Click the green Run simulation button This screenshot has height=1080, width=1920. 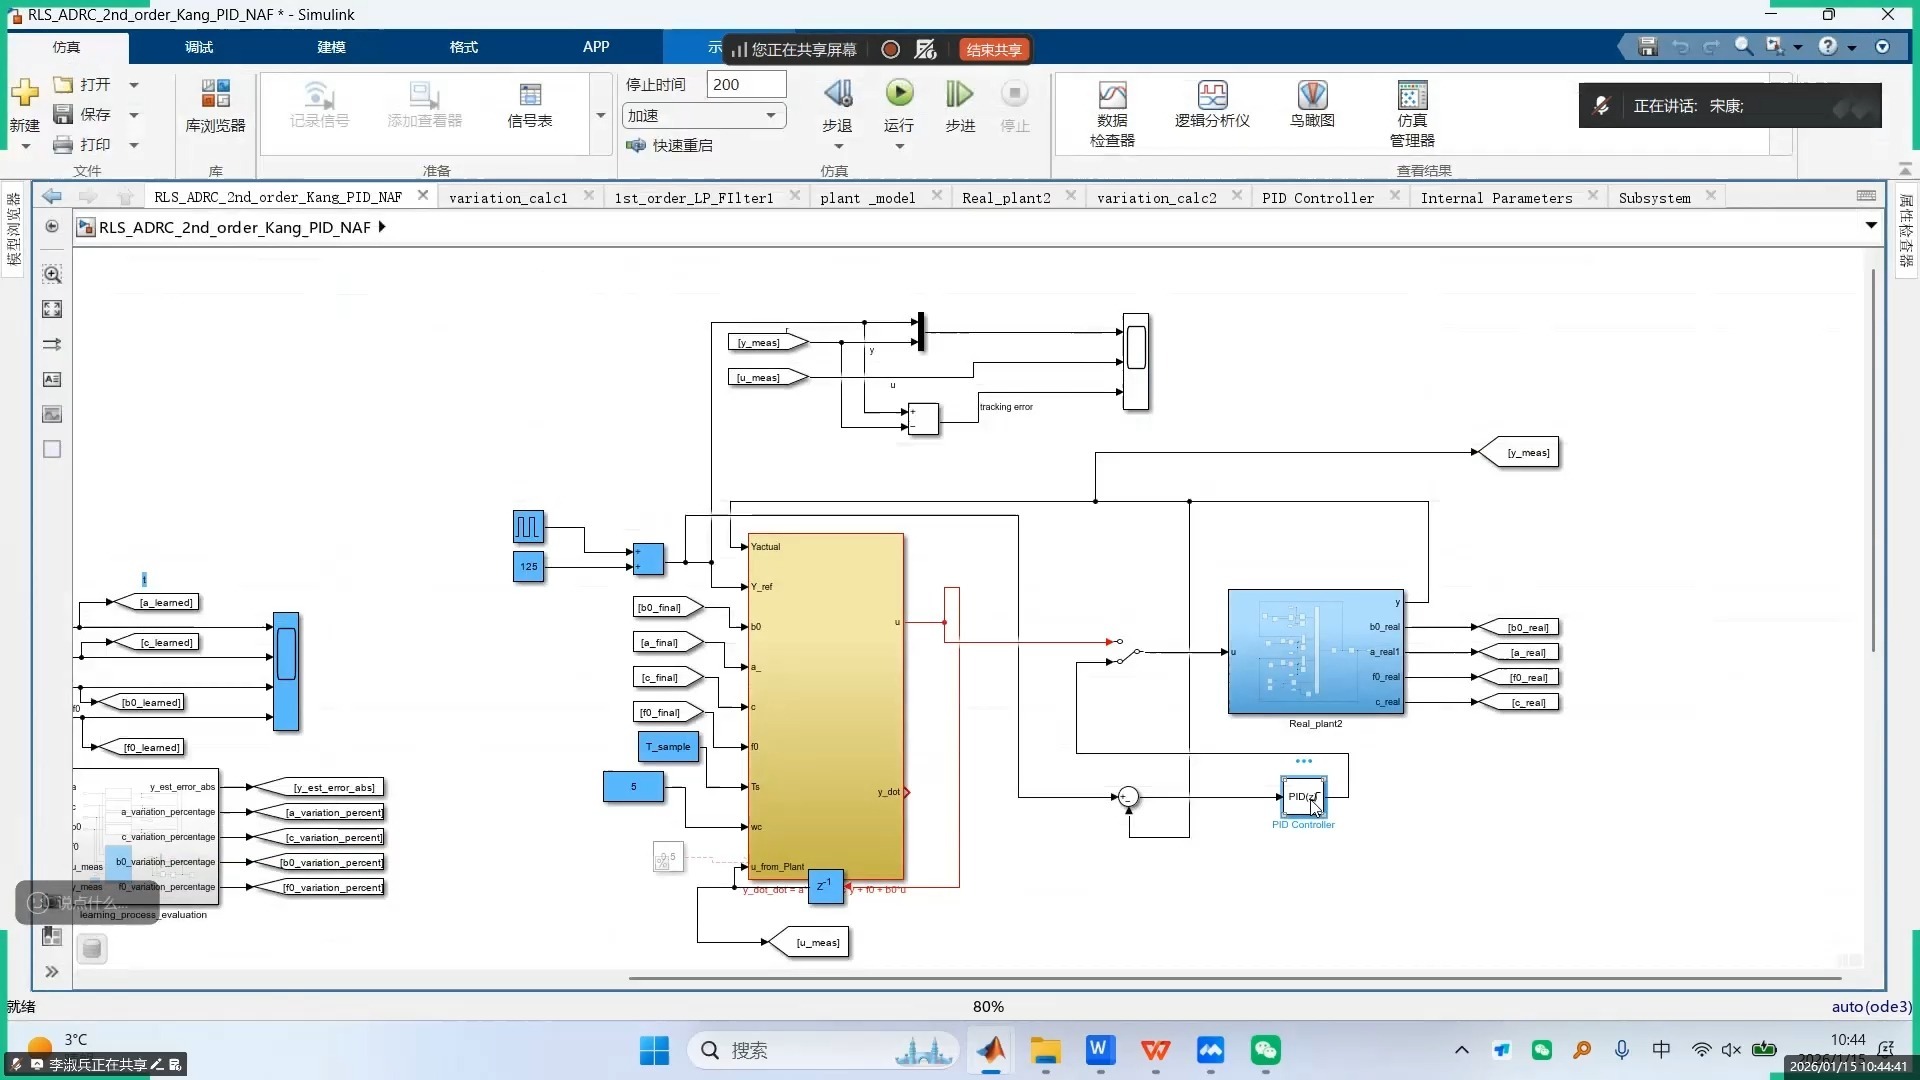coord(899,94)
